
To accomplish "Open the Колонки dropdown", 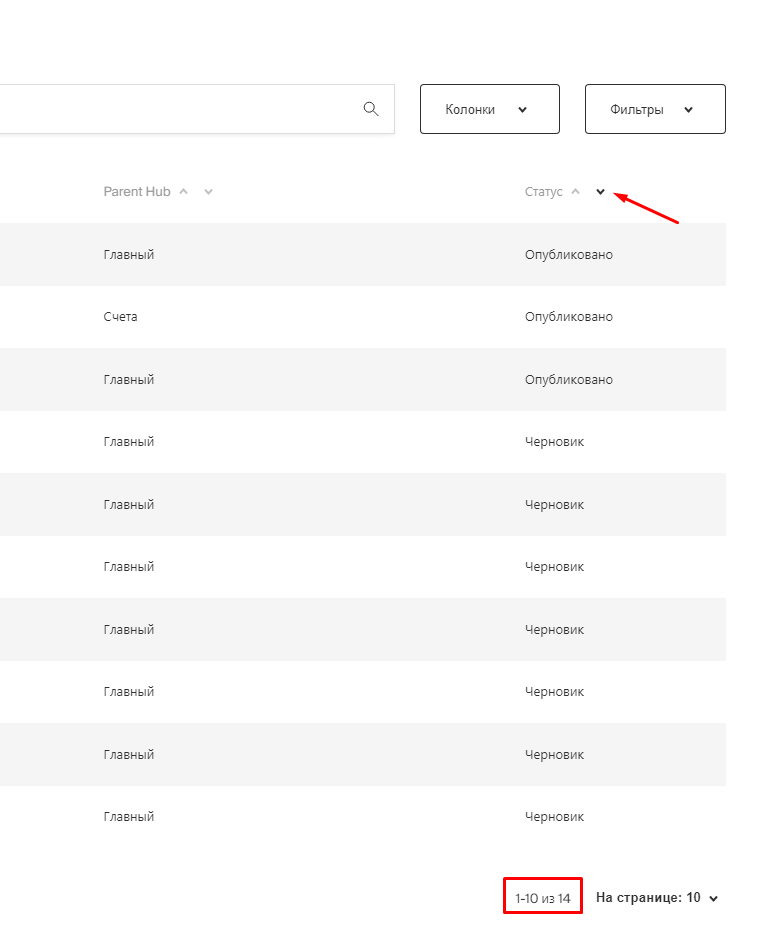I will pos(489,109).
